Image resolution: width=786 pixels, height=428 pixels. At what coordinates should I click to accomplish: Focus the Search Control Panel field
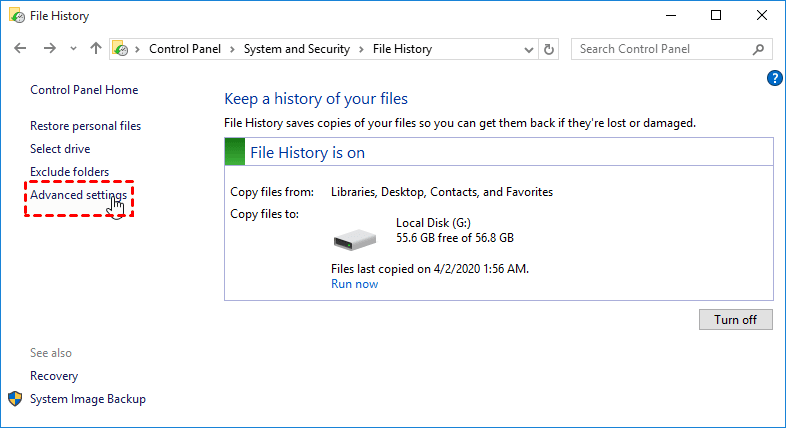(660, 49)
